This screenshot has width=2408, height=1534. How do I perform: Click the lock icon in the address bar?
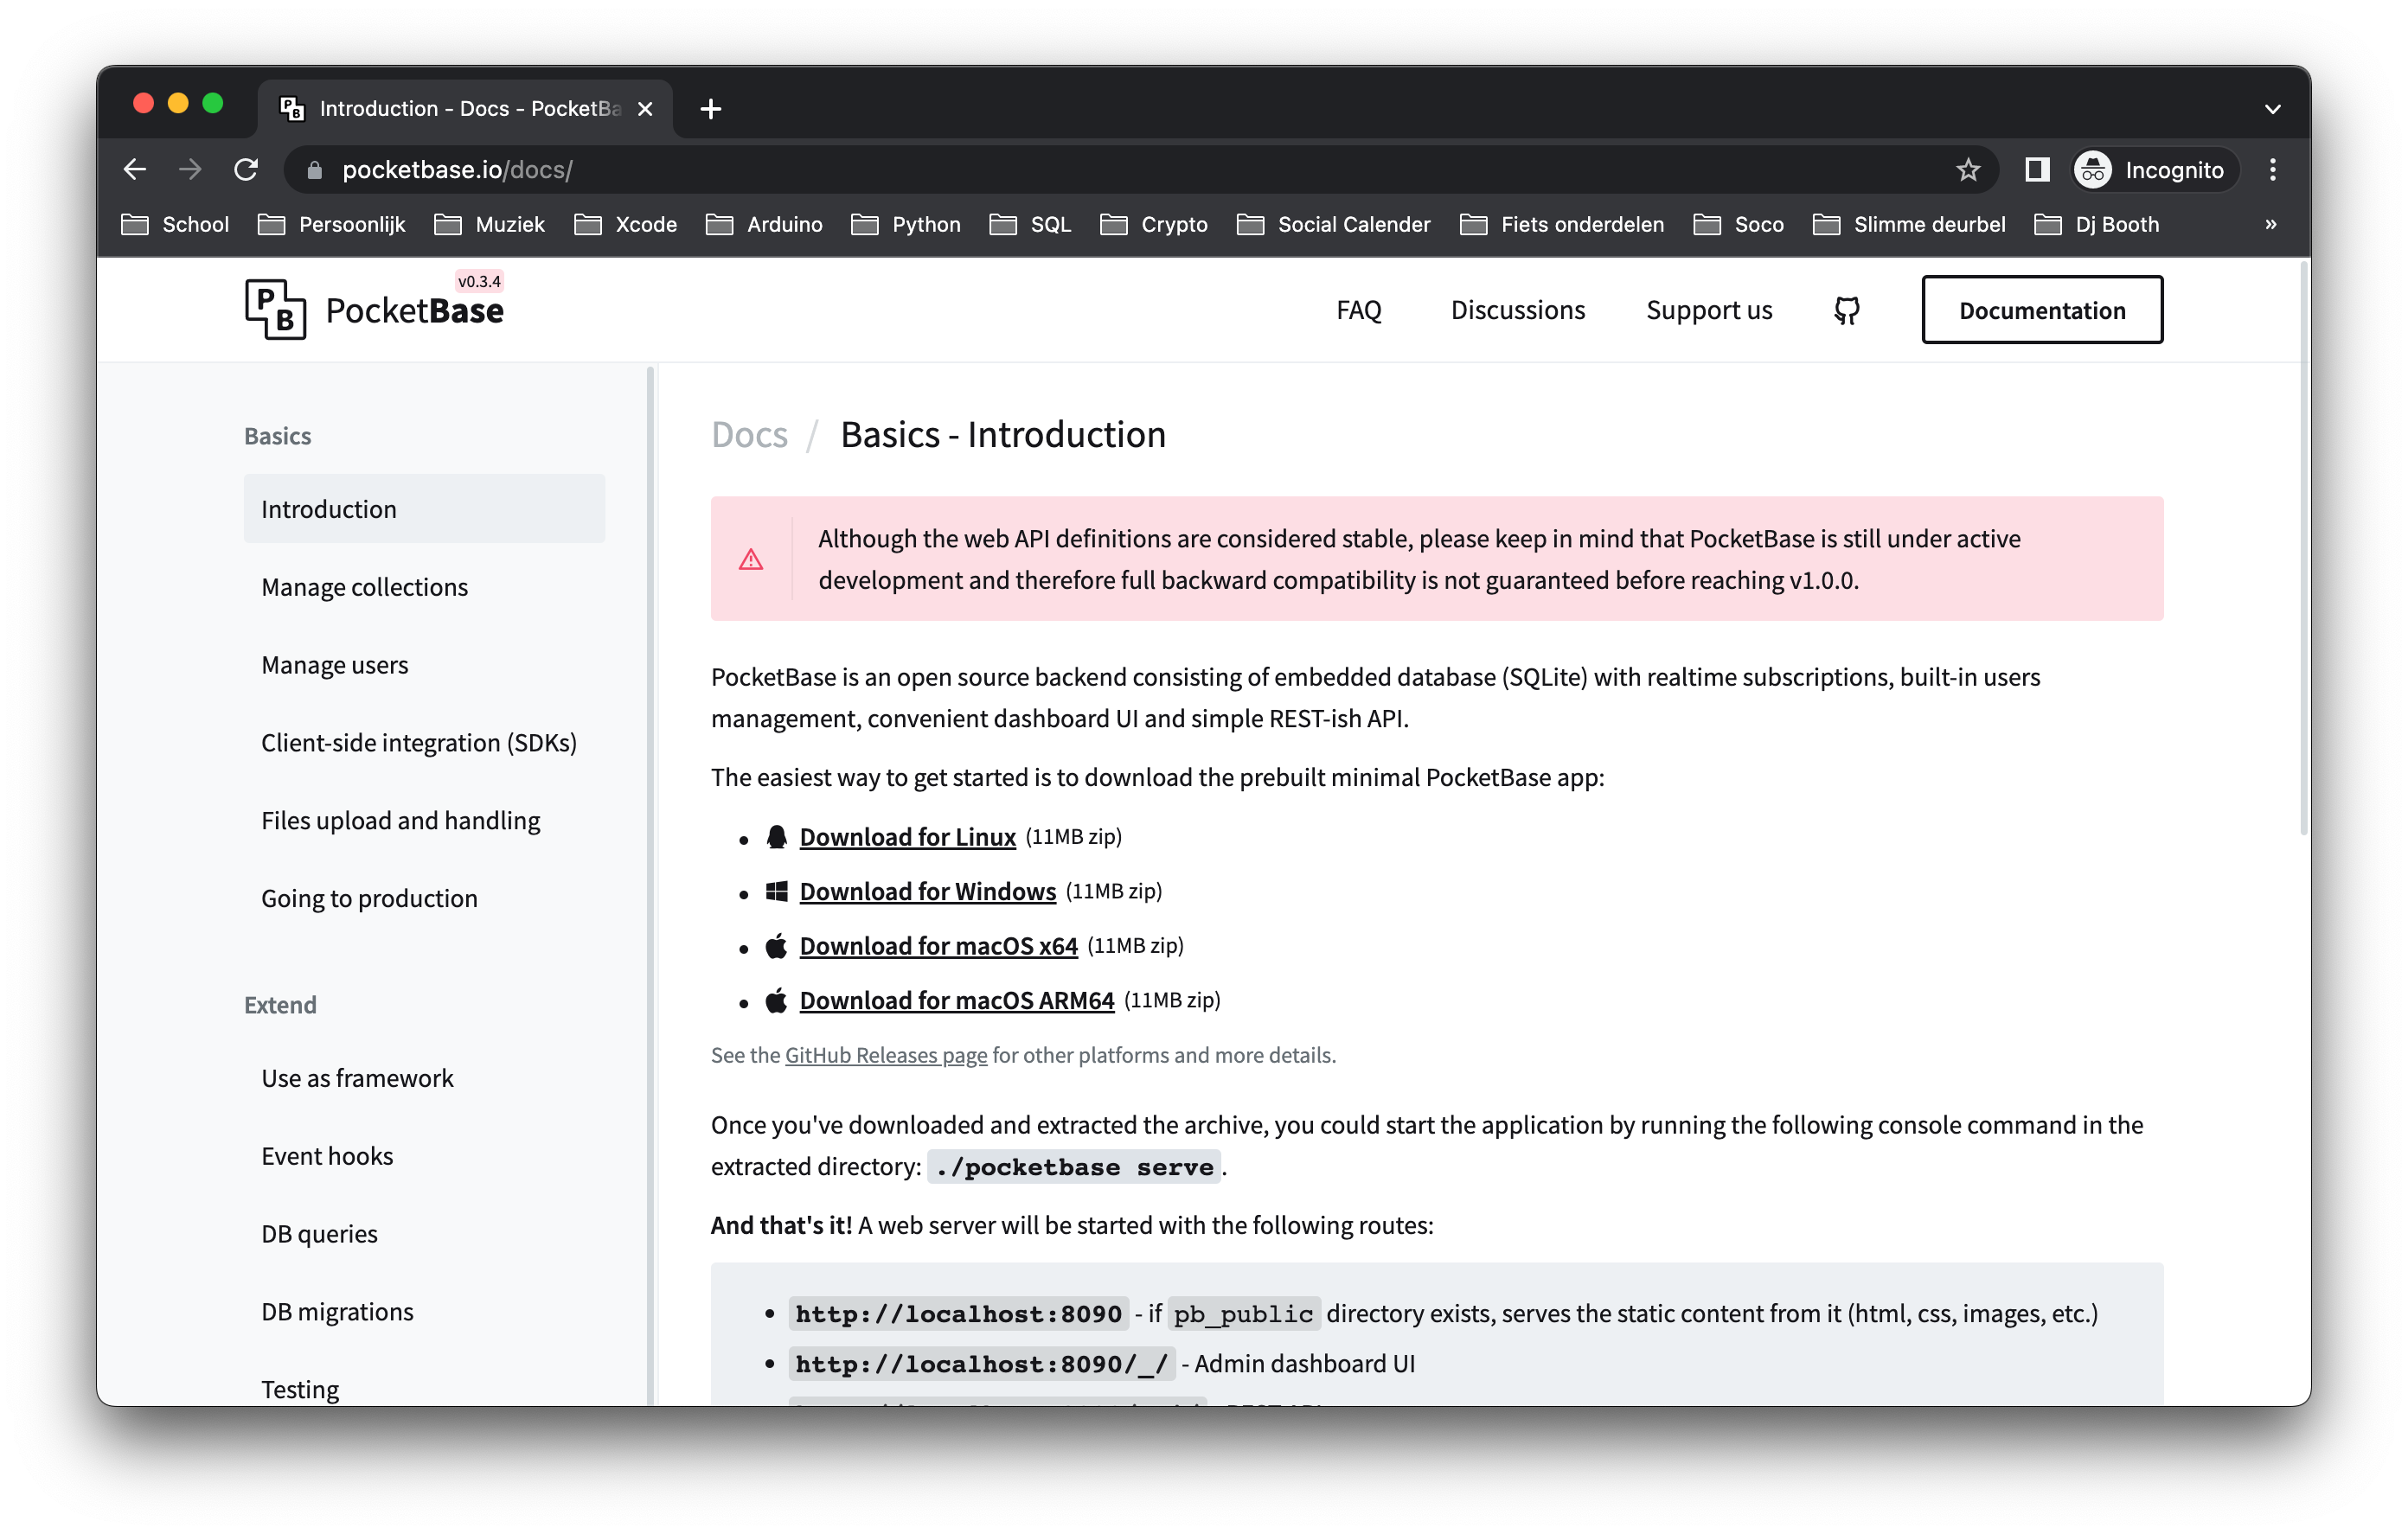click(314, 169)
